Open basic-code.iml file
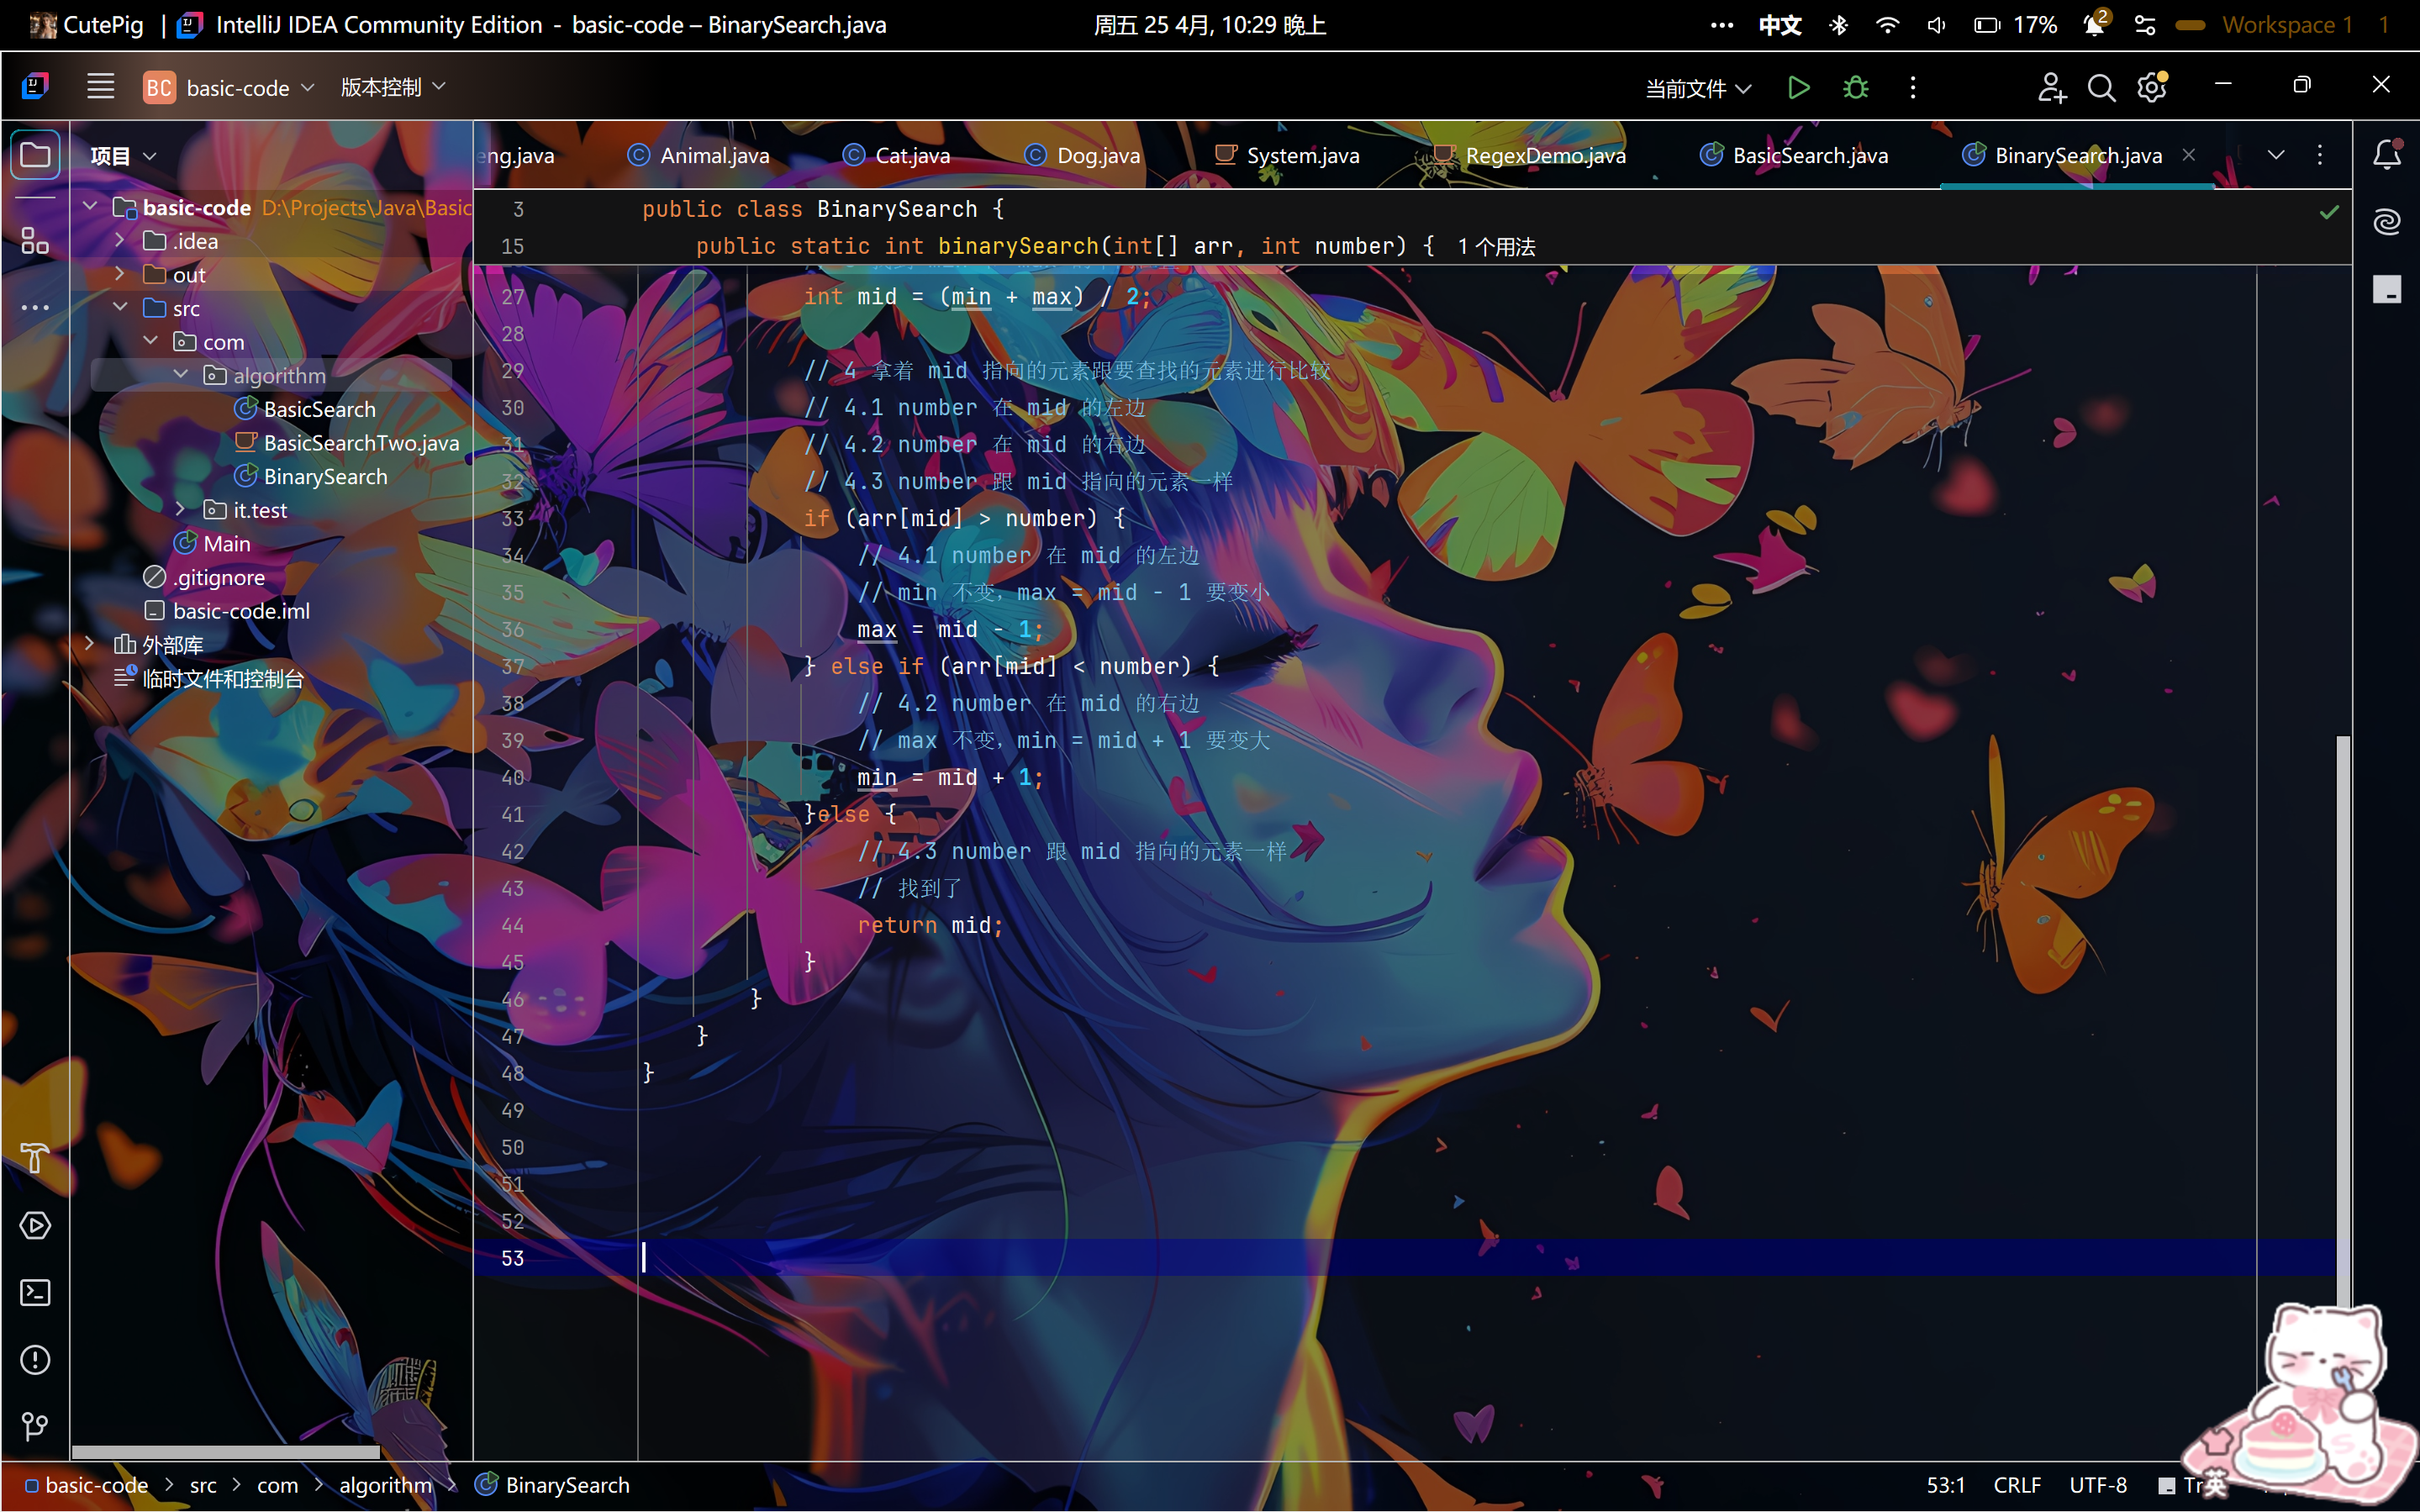 [226, 611]
